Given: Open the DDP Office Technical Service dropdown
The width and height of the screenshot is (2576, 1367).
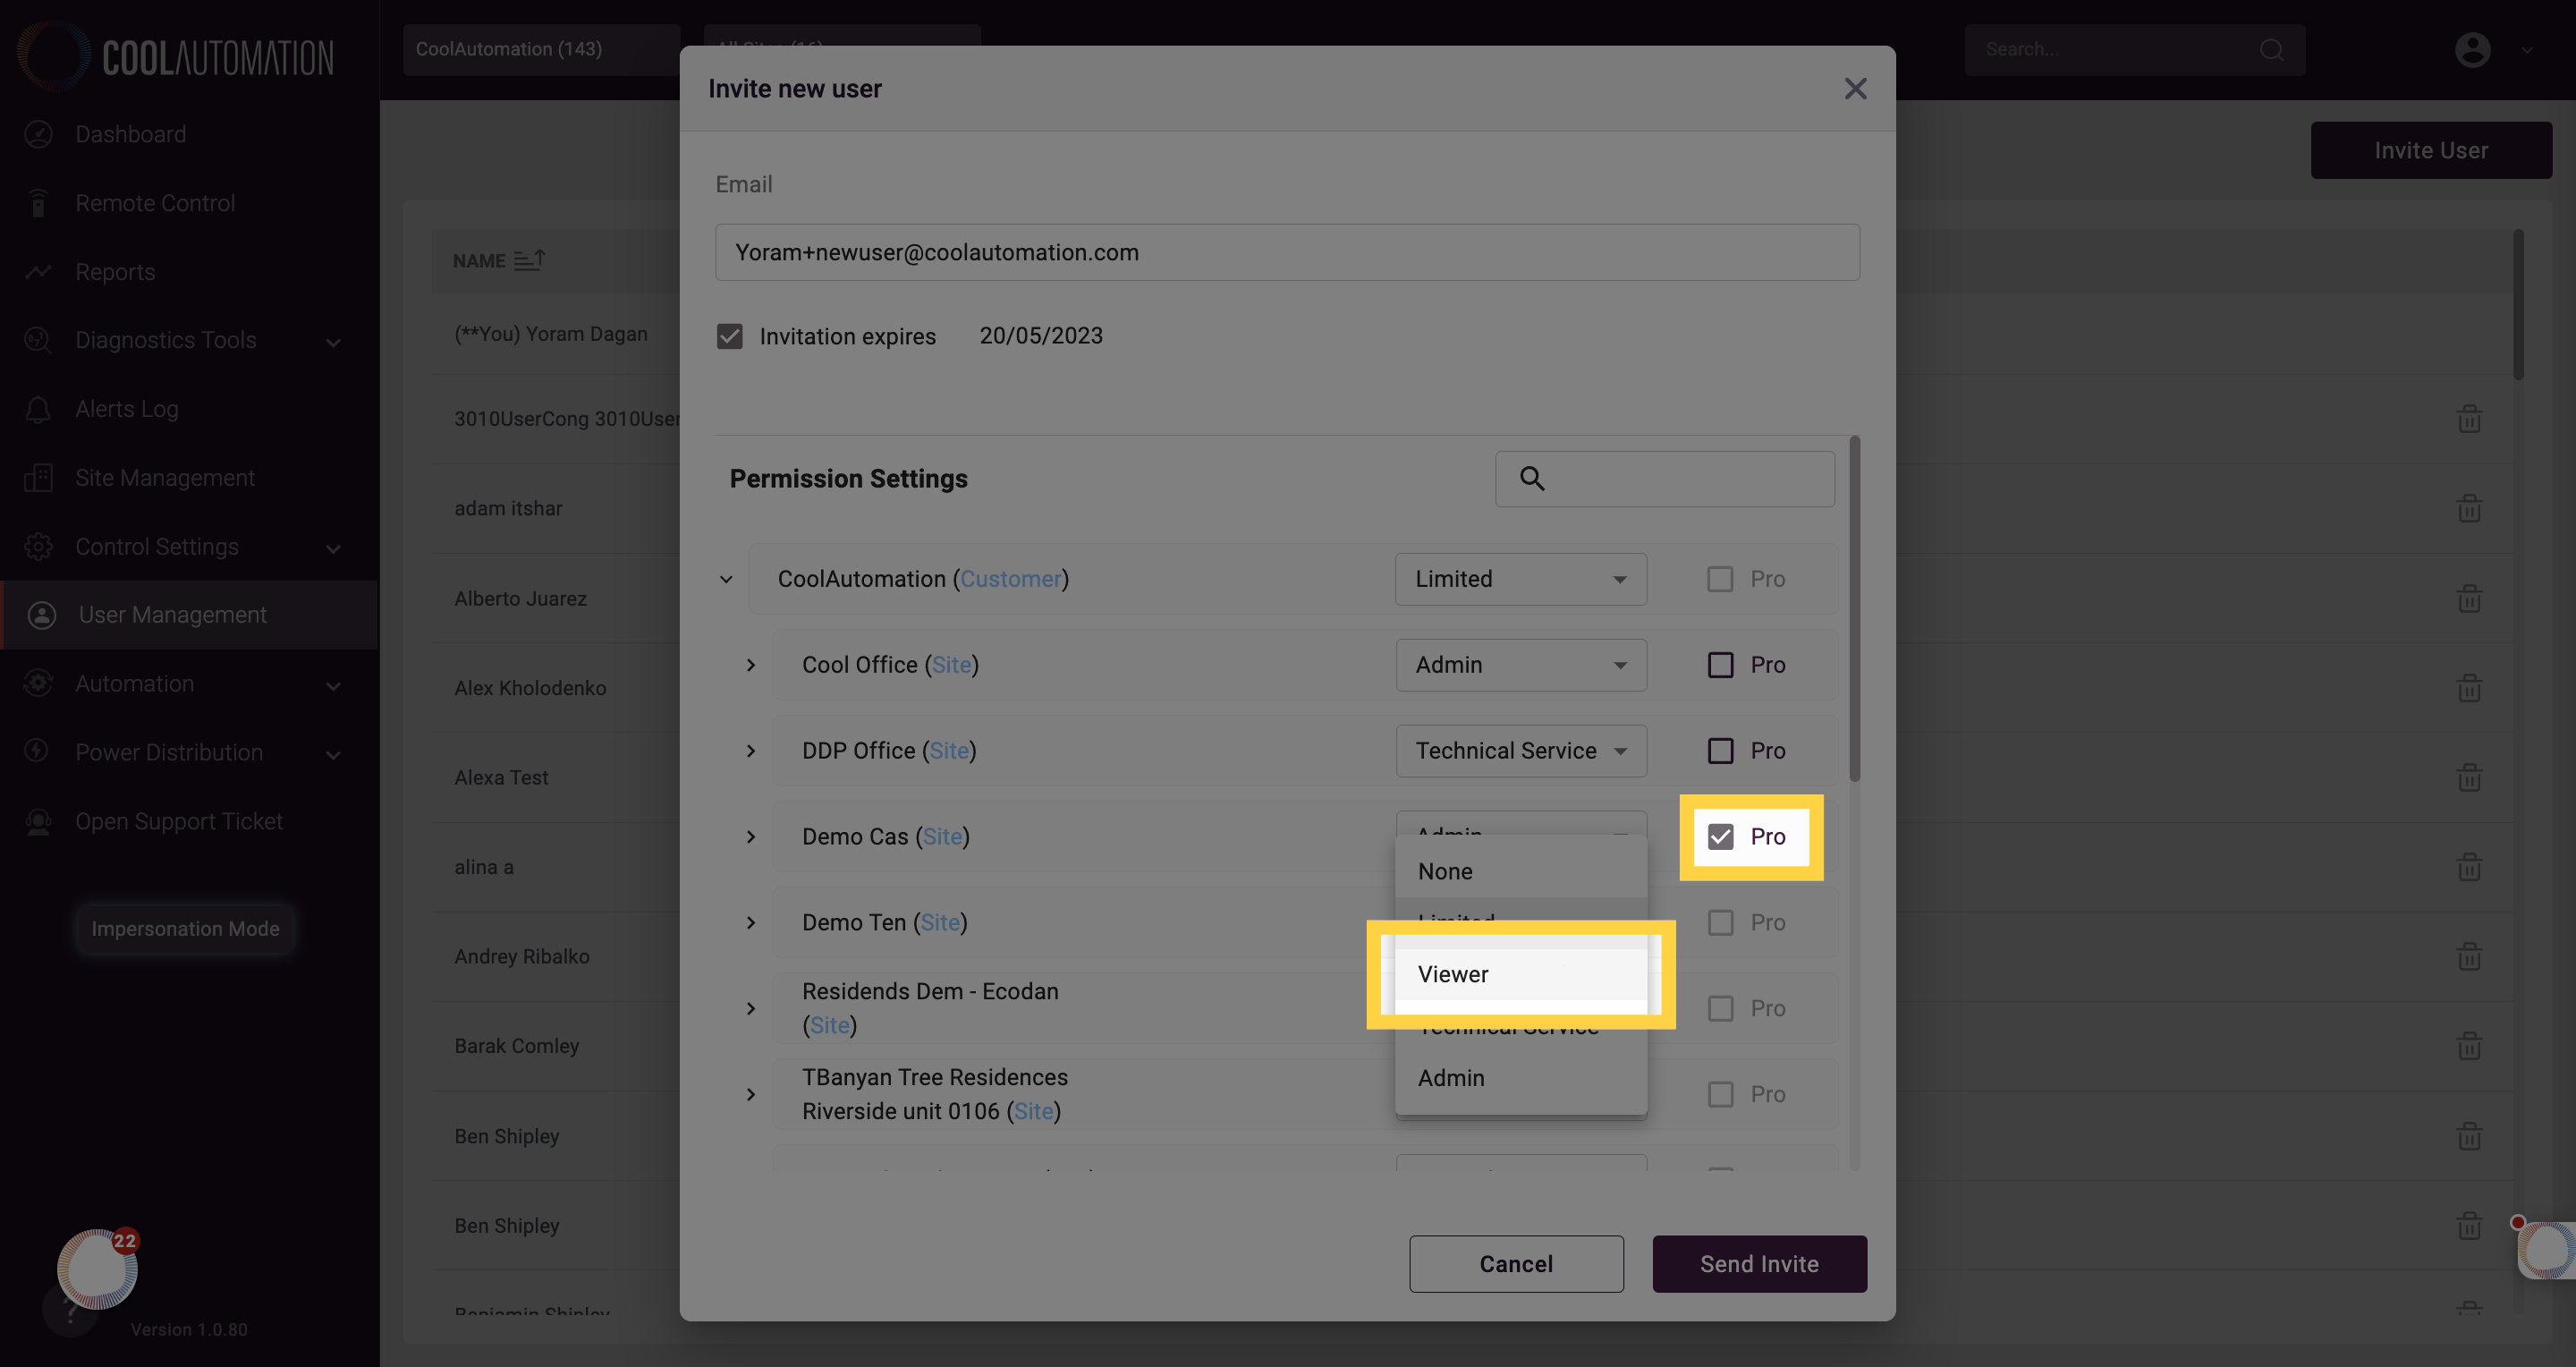Looking at the screenshot, I should click(1521, 751).
